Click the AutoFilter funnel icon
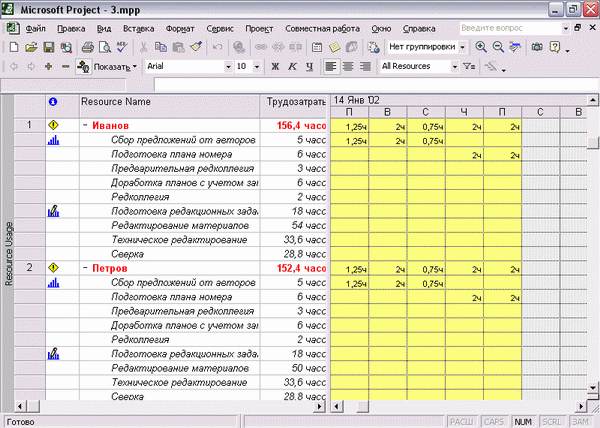 (x=469, y=67)
